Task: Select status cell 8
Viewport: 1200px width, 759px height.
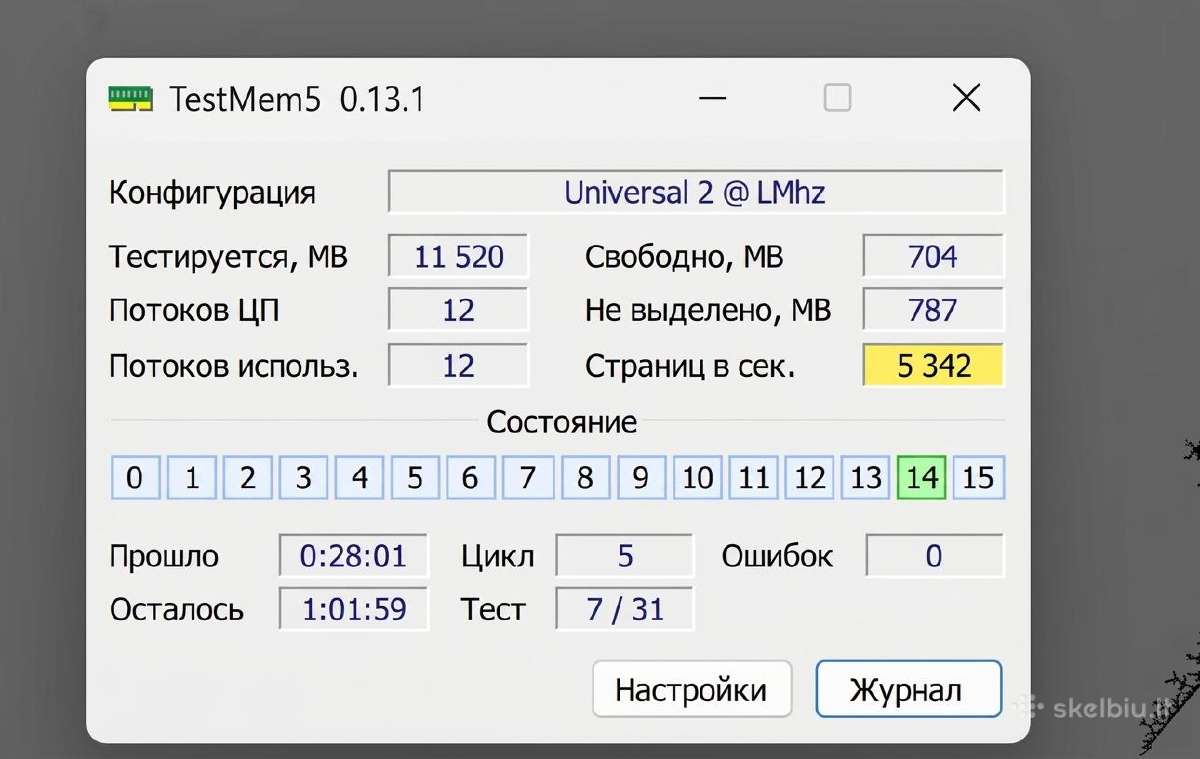Action: click(585, 478)
